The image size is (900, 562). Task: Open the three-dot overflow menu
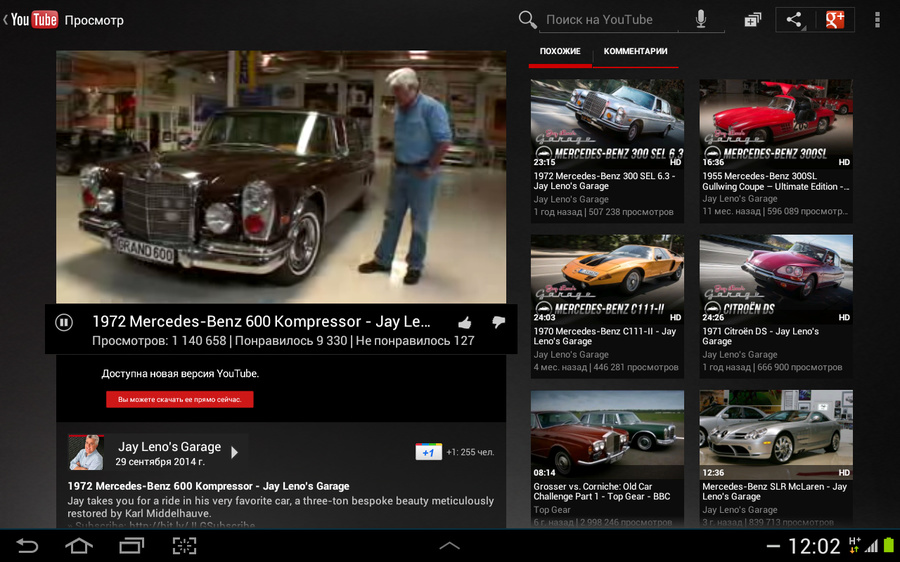(876, 20)
